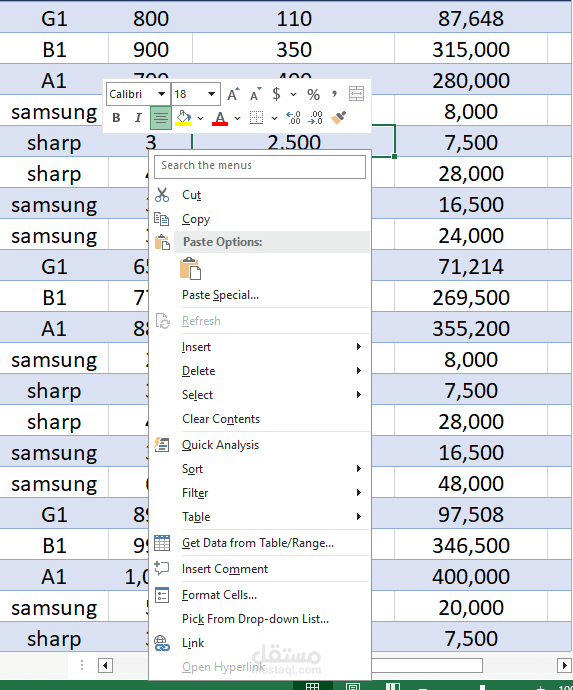
Task: Expand the Filter submenu
Action: (x=260, y=493)
